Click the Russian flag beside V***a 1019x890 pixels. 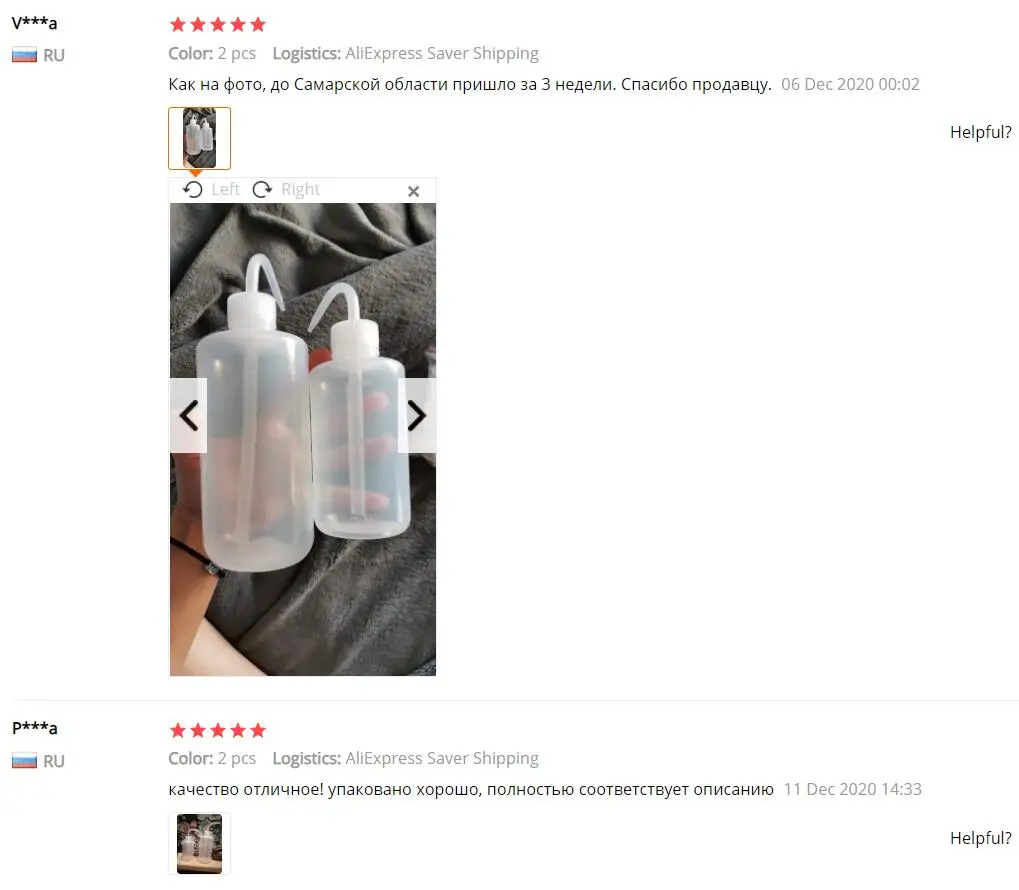pyautogui.click(x=24, y=55)
